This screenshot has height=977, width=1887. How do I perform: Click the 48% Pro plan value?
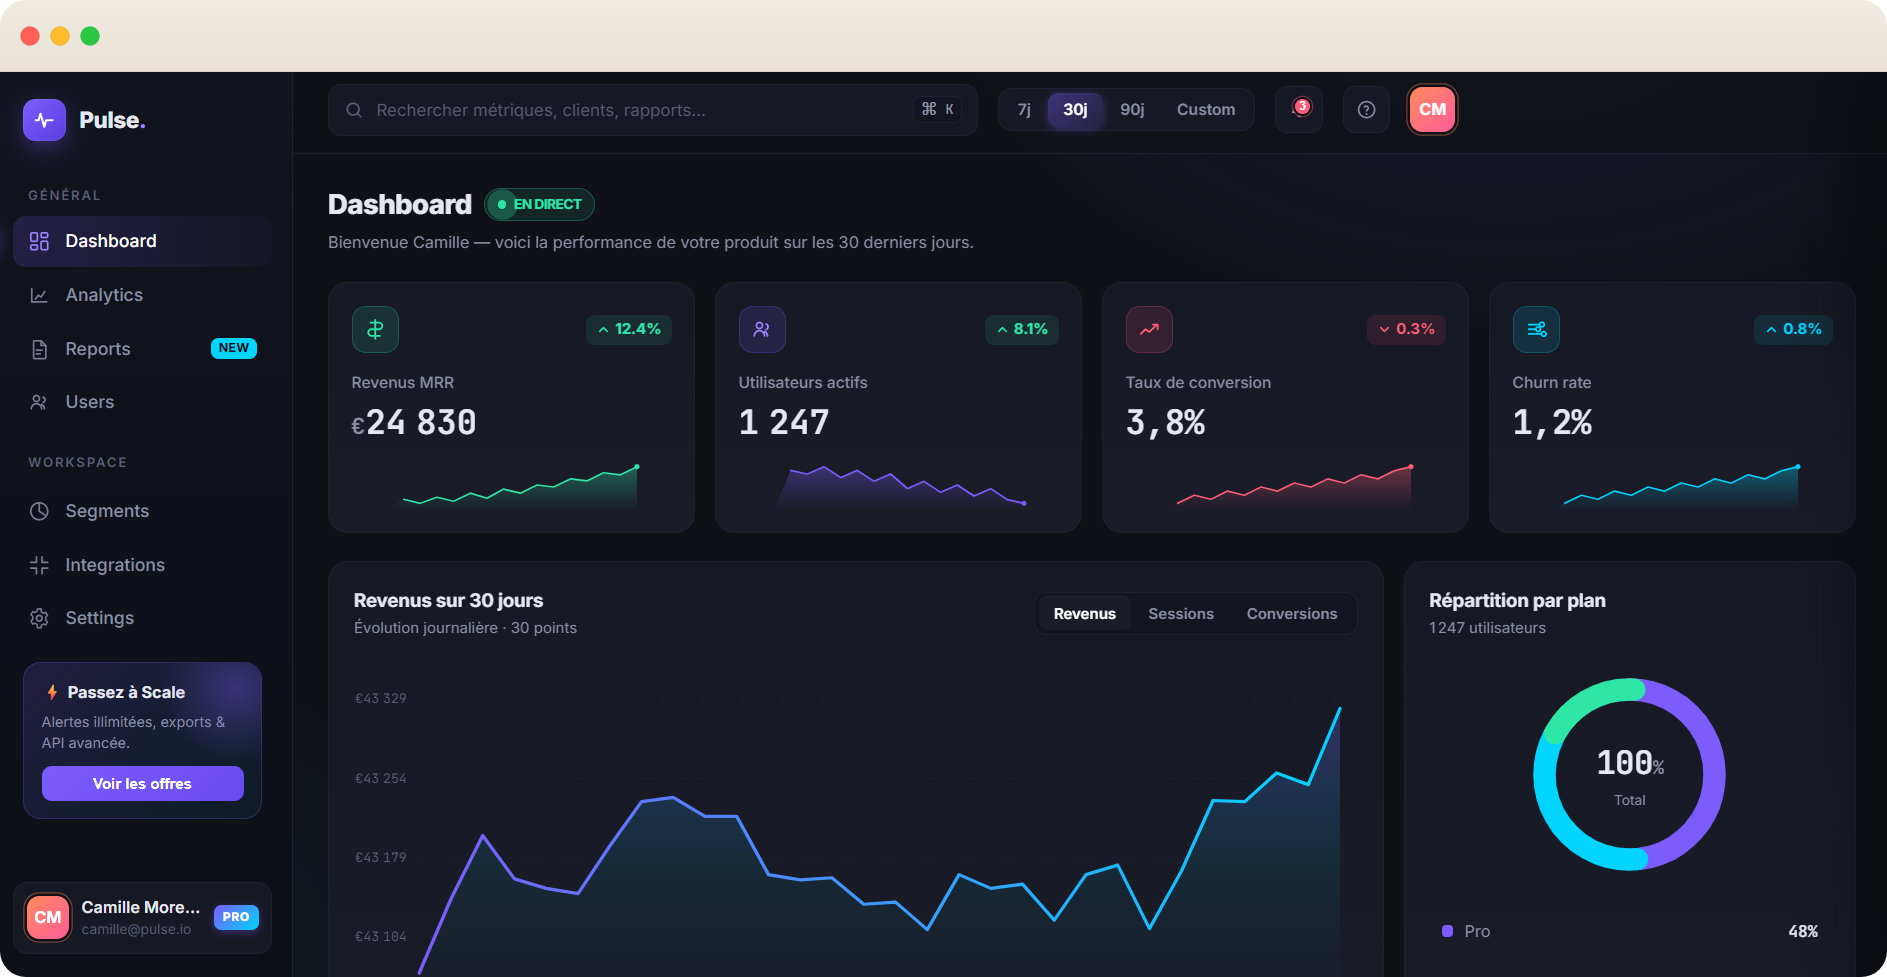tap(1803, 931)
